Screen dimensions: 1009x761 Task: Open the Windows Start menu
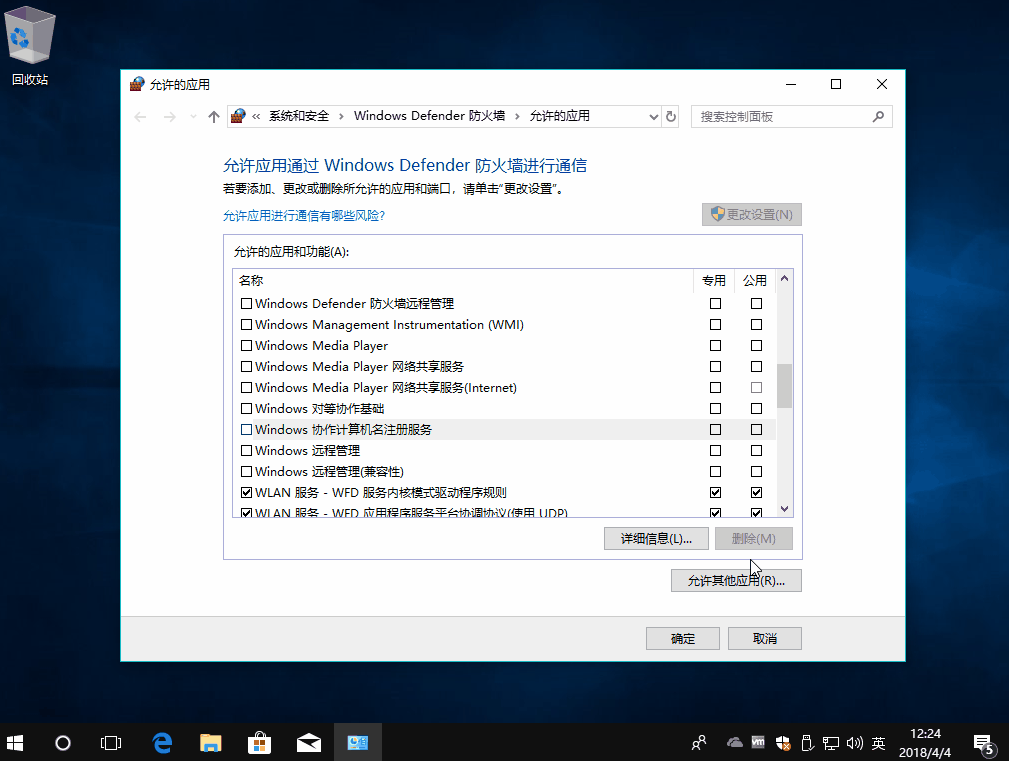point(15,743)
